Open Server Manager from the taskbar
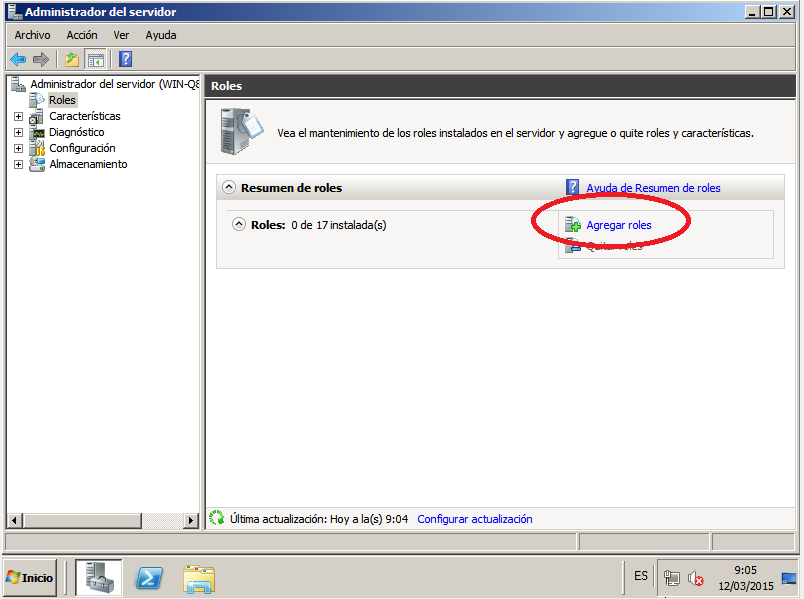Screen dimensions: 804x599 point(99,577)
